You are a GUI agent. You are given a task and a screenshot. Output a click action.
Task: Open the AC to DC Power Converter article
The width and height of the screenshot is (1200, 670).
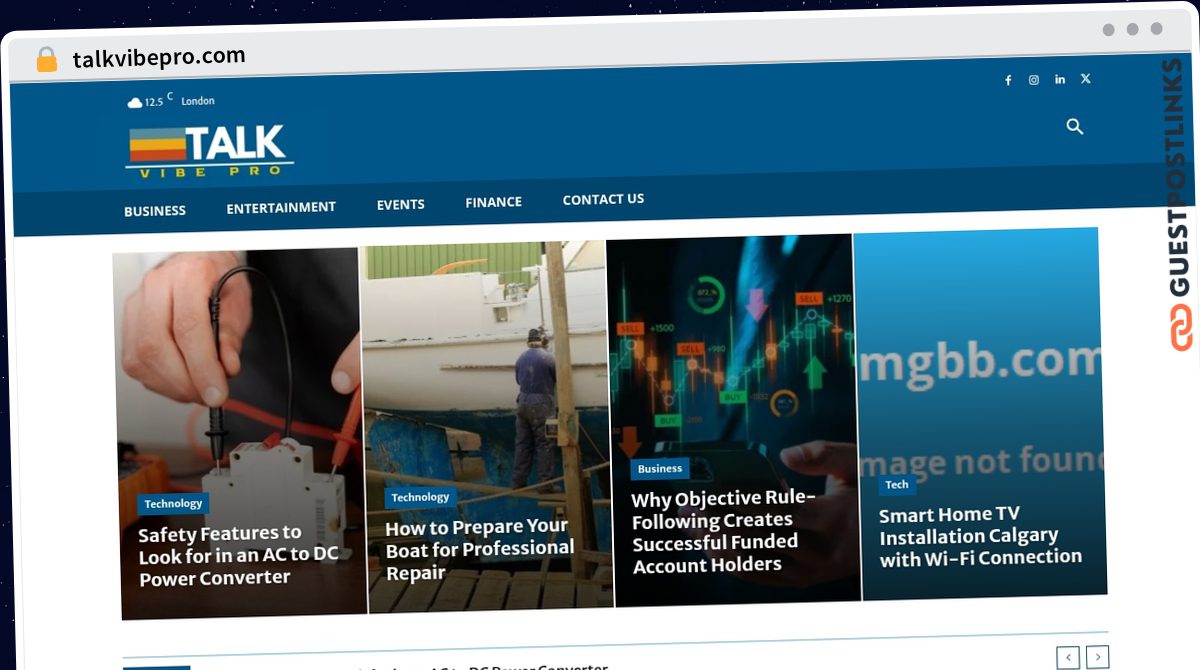(x=239, y=556)
